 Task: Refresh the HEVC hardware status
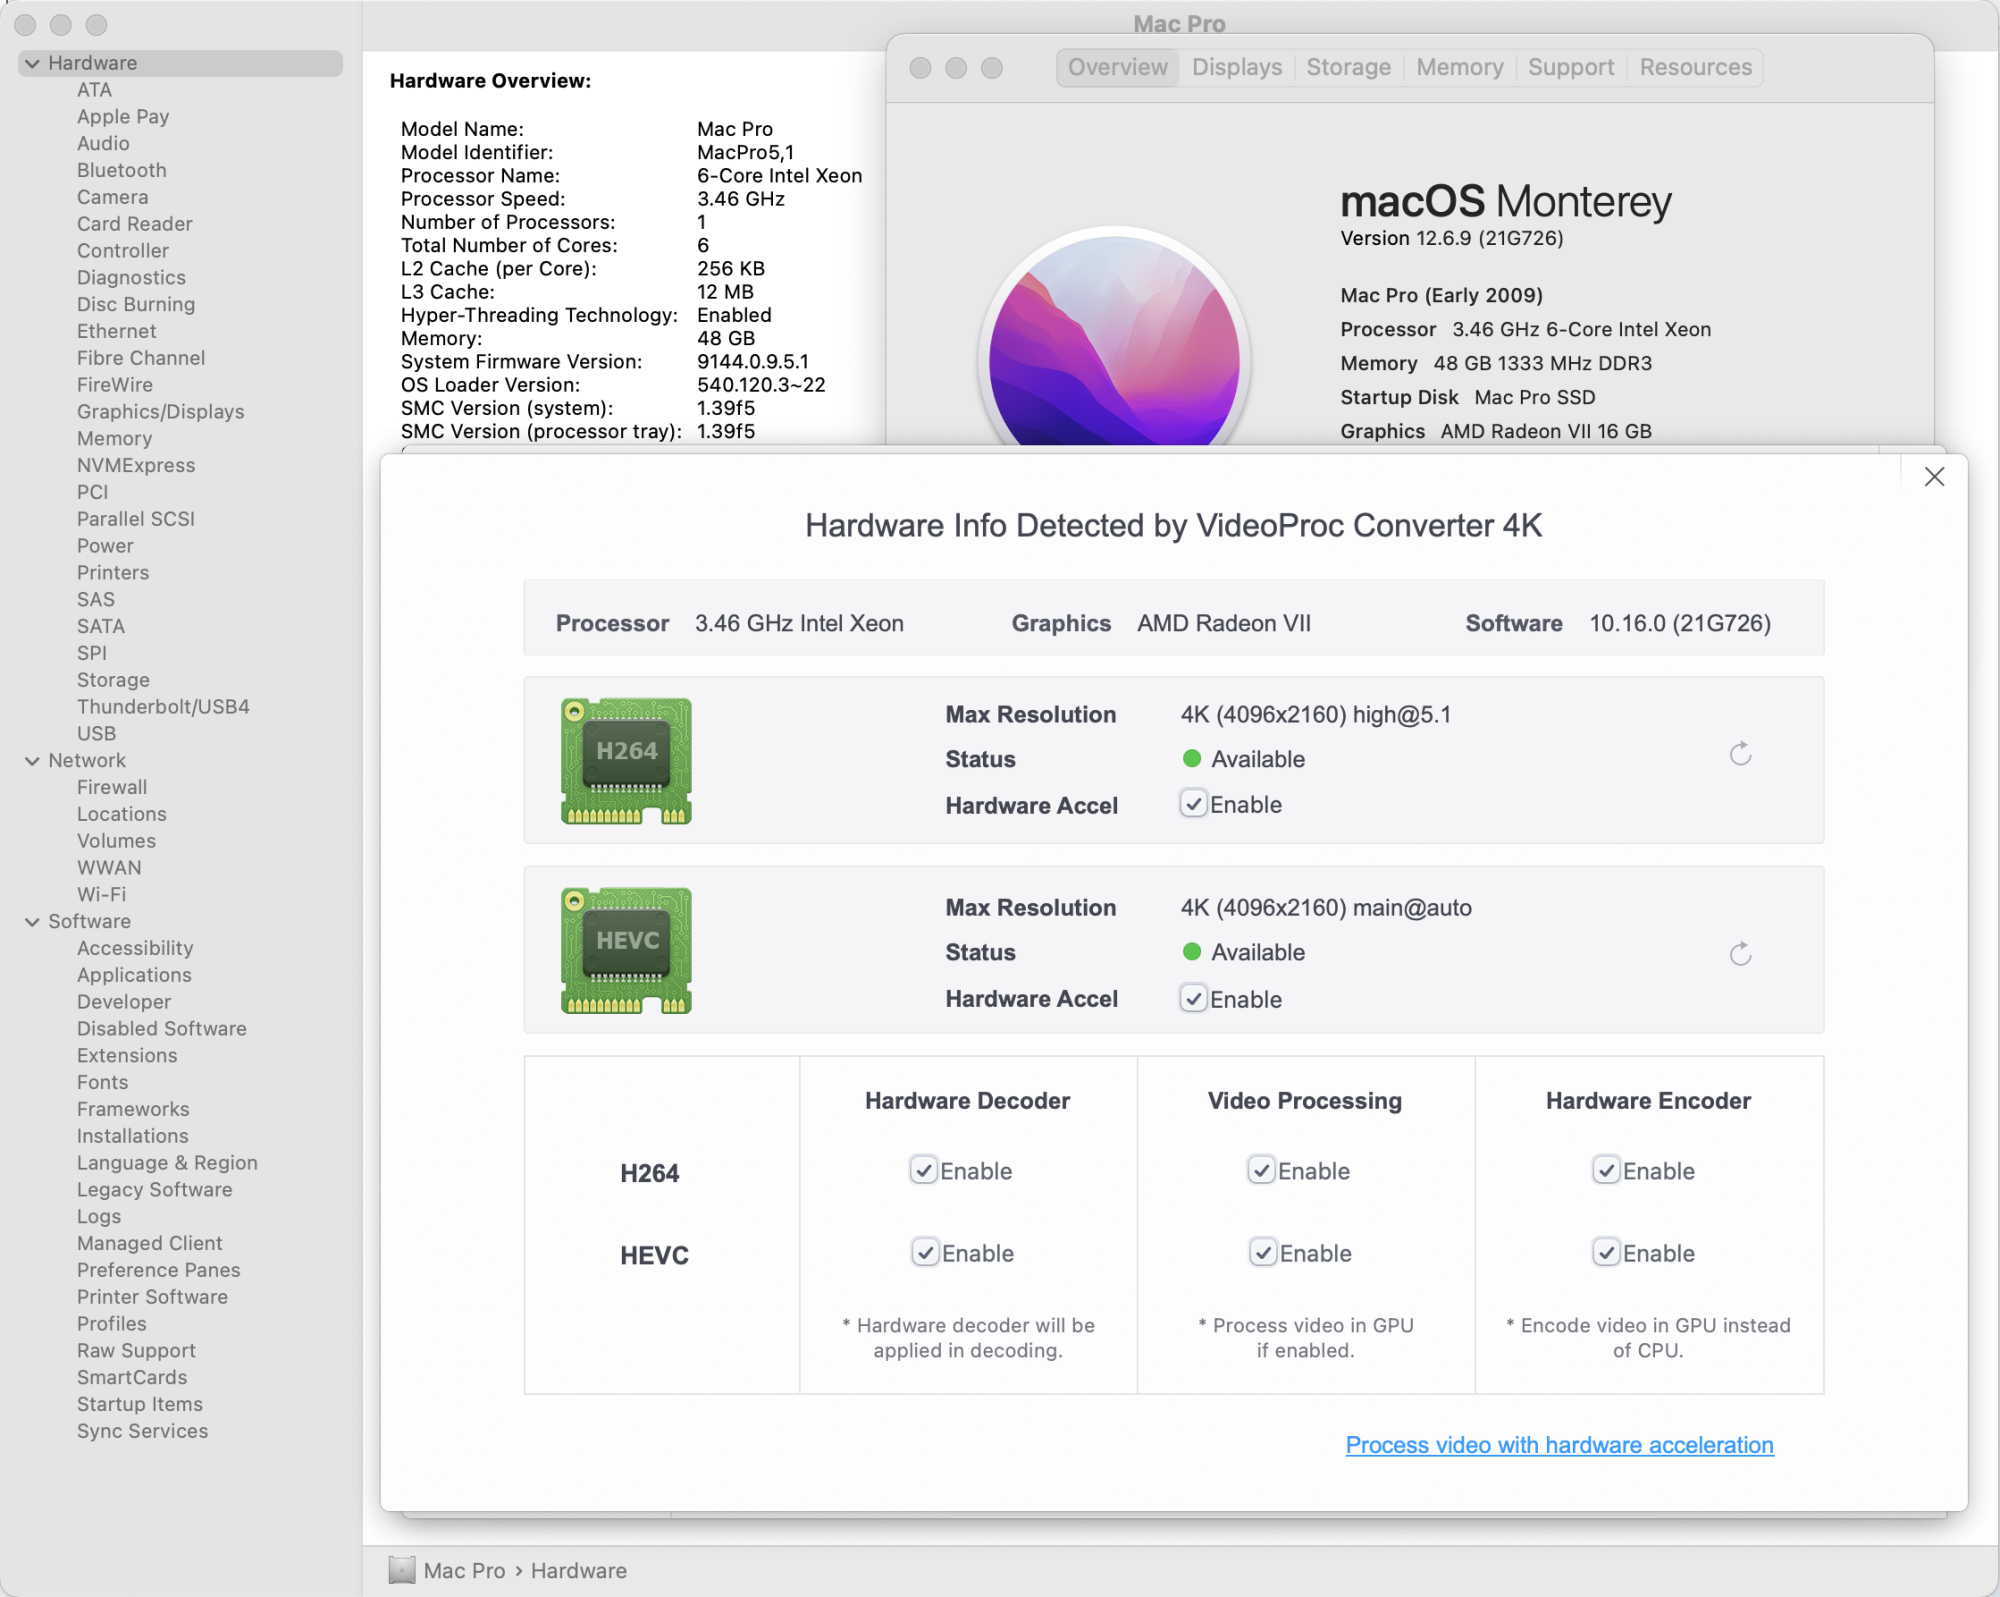tap(1740, 954)
